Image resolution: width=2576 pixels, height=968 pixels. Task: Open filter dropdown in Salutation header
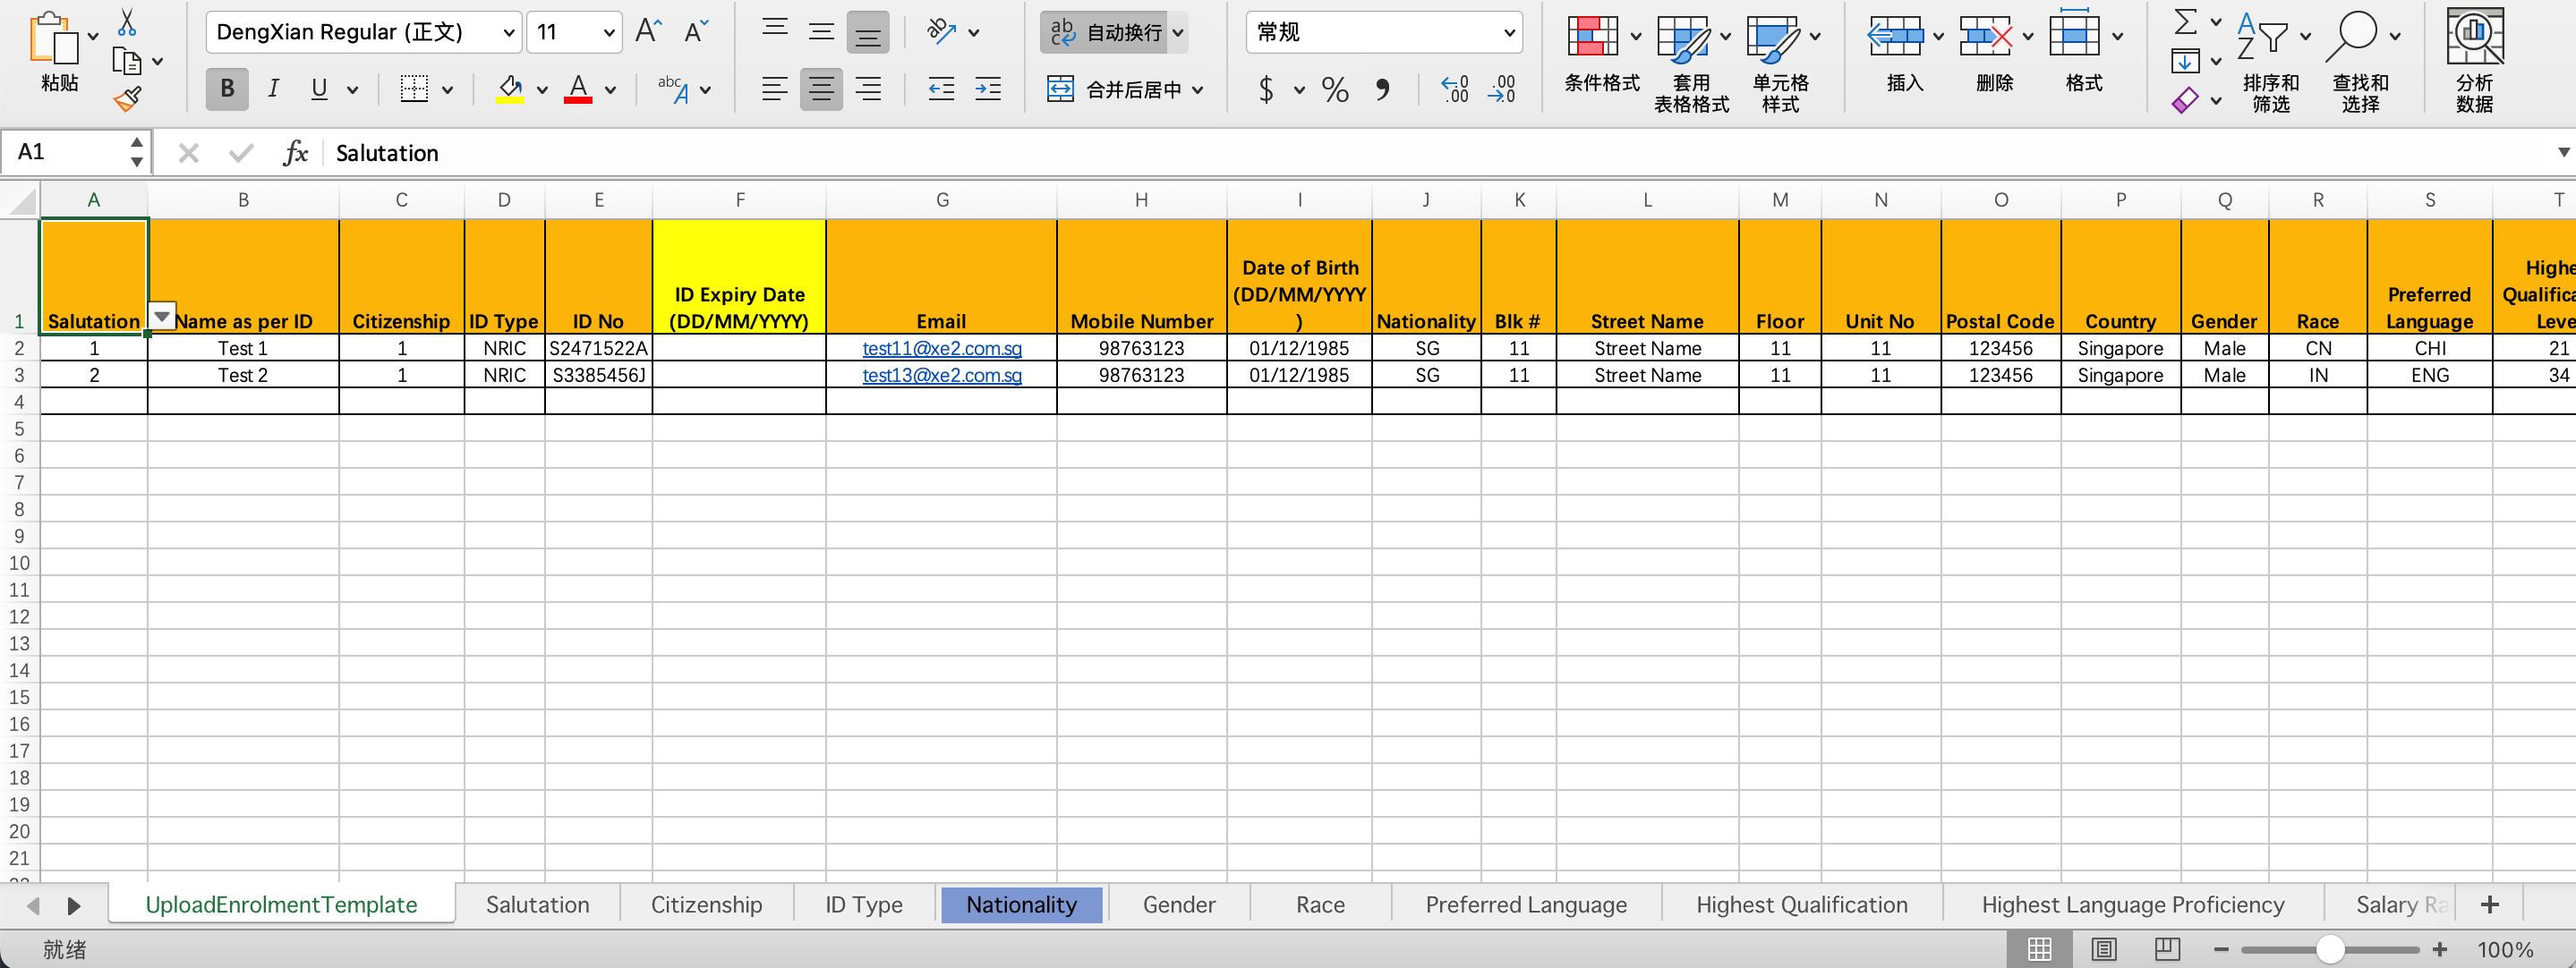tap(161, 316)
